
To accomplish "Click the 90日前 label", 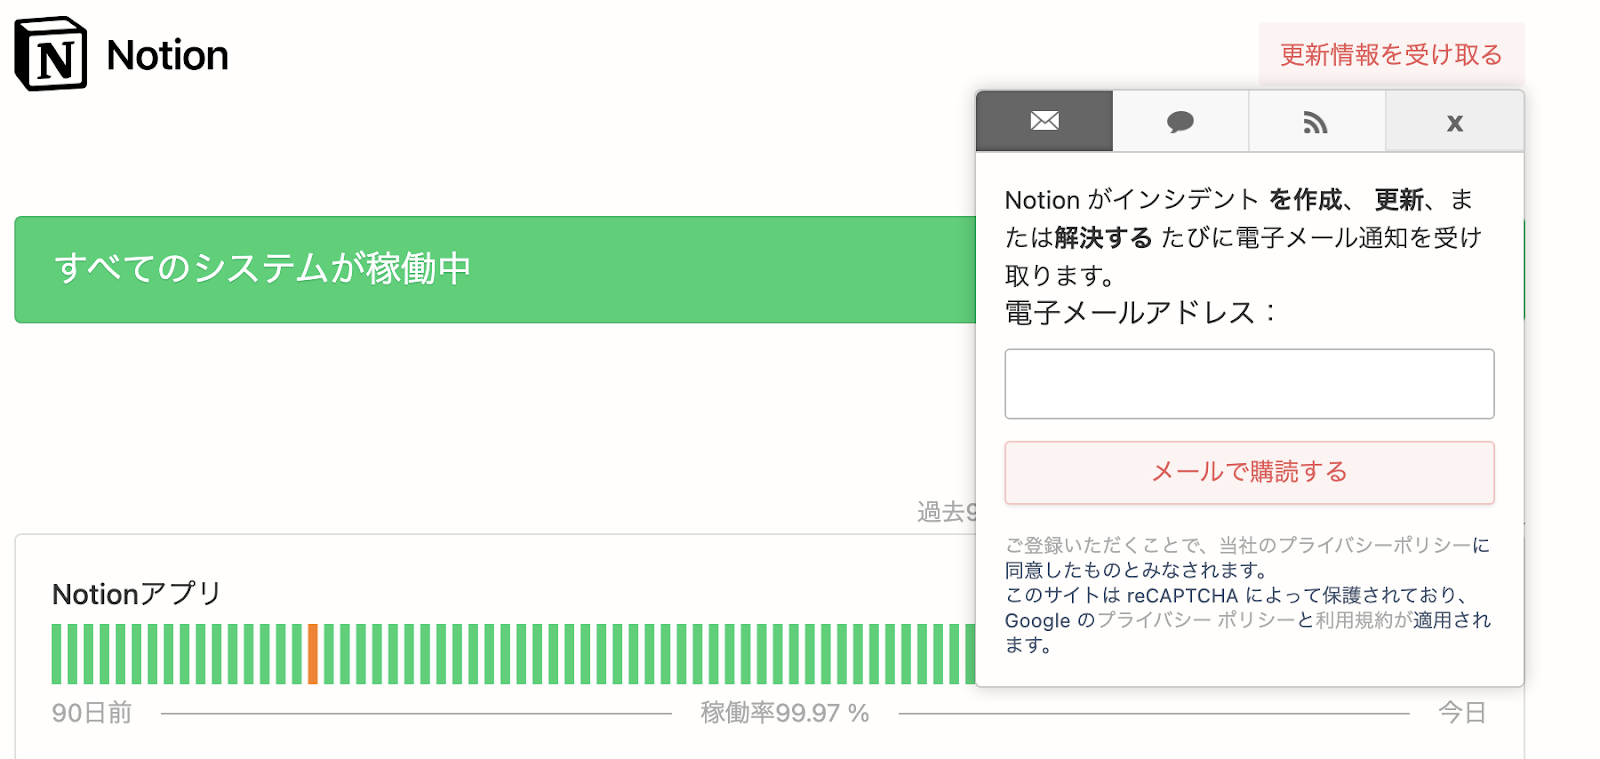I will coord(92,713).
